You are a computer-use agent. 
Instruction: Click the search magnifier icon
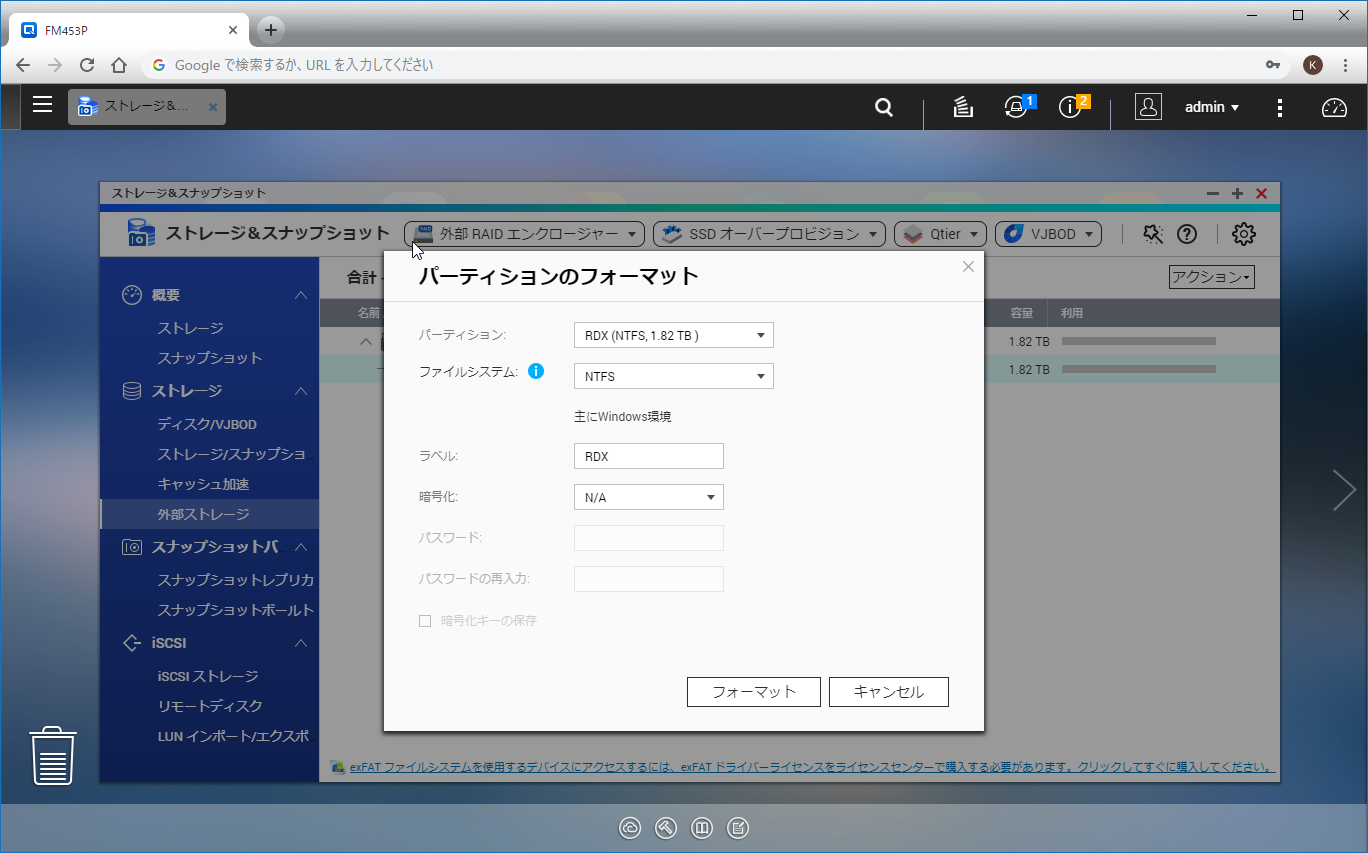884,107
